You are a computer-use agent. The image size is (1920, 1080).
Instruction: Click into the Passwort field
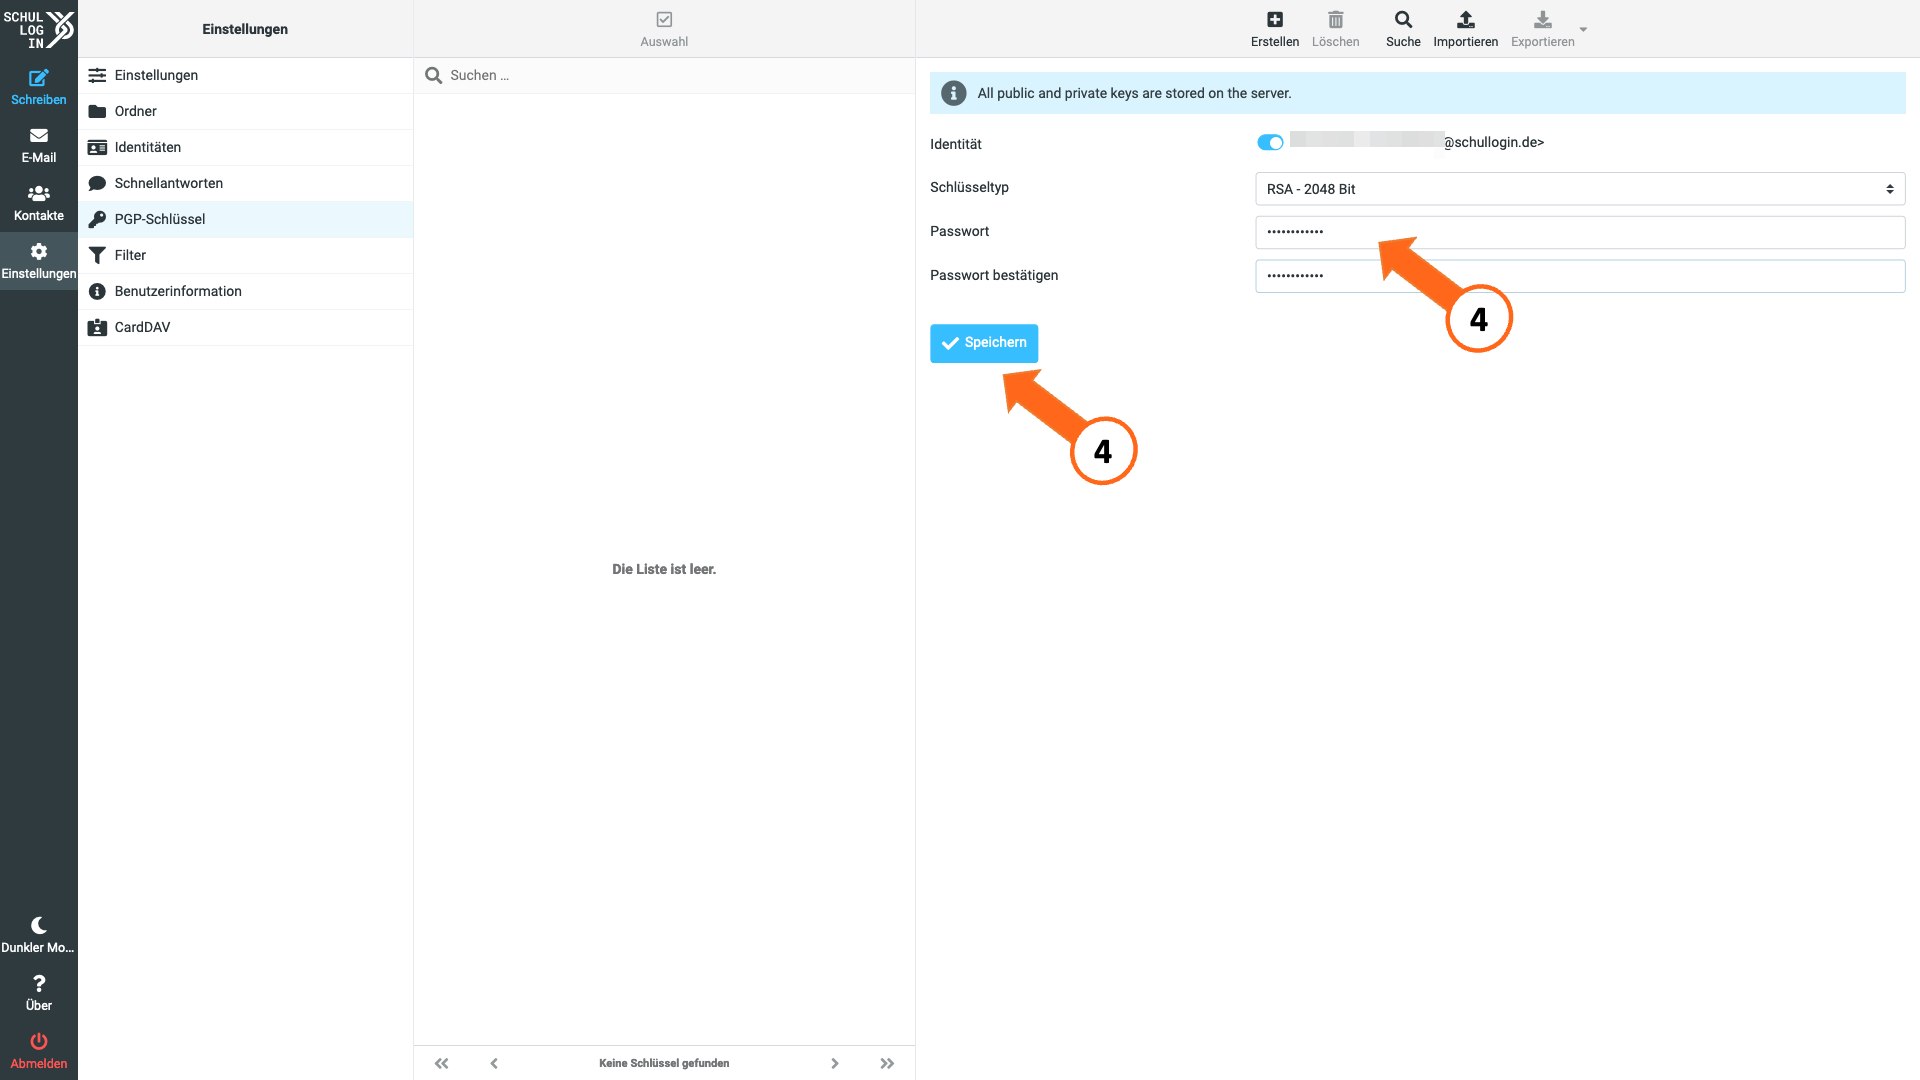coord(1580,232)
